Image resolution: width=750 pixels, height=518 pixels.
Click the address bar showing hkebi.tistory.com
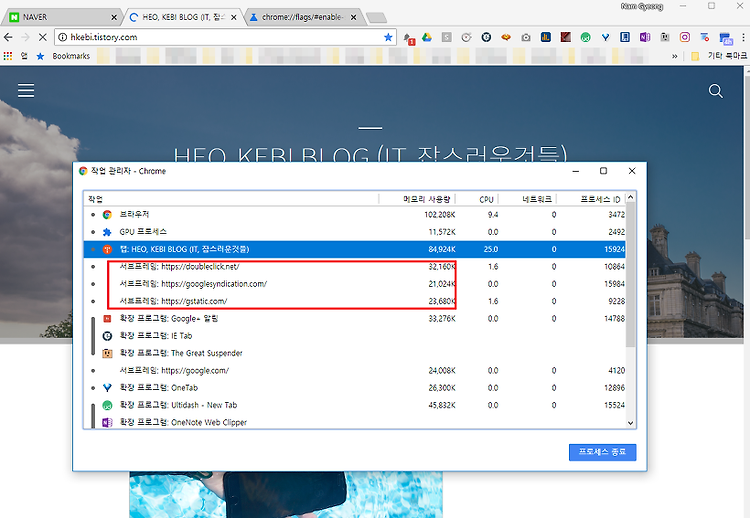click(x=225, y=37)
